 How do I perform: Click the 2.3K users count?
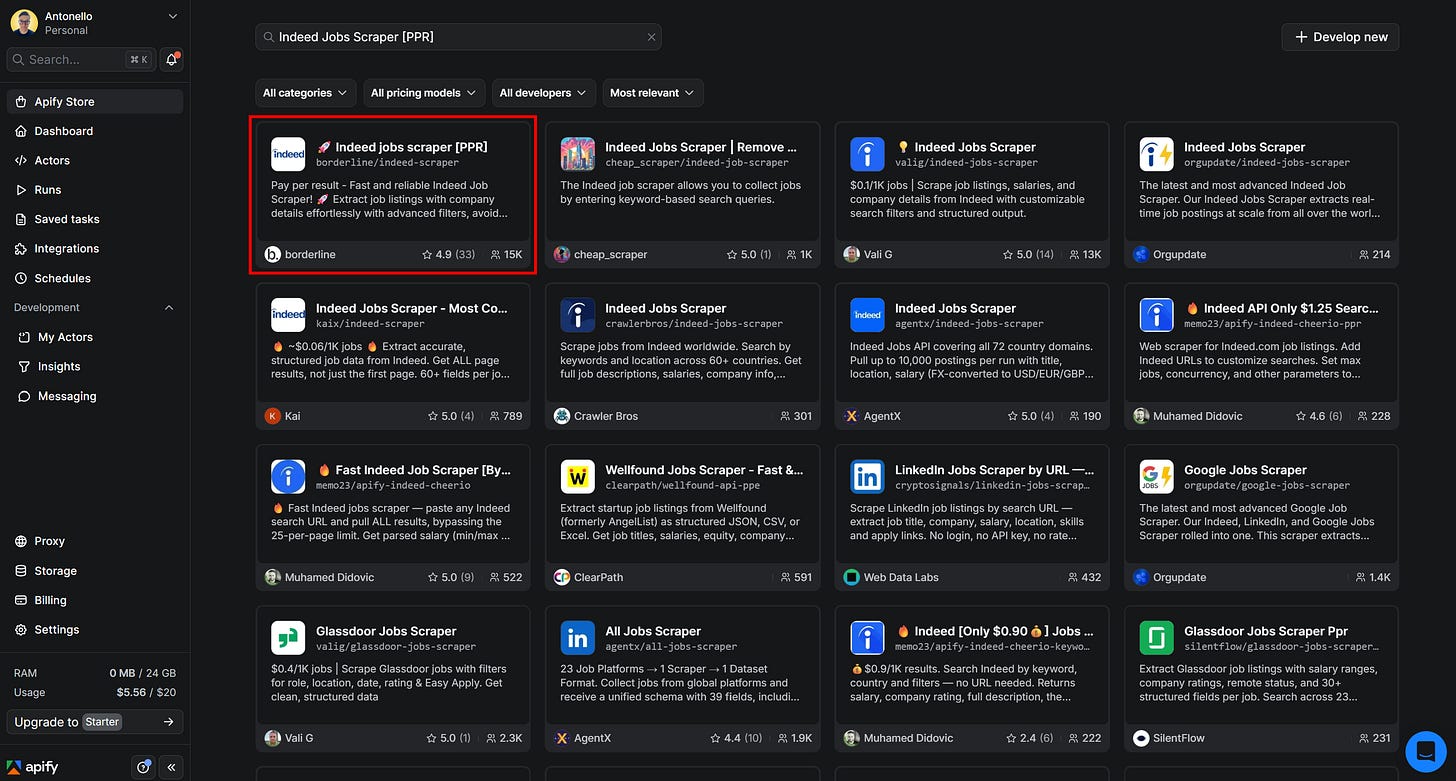tap(504, 738)
